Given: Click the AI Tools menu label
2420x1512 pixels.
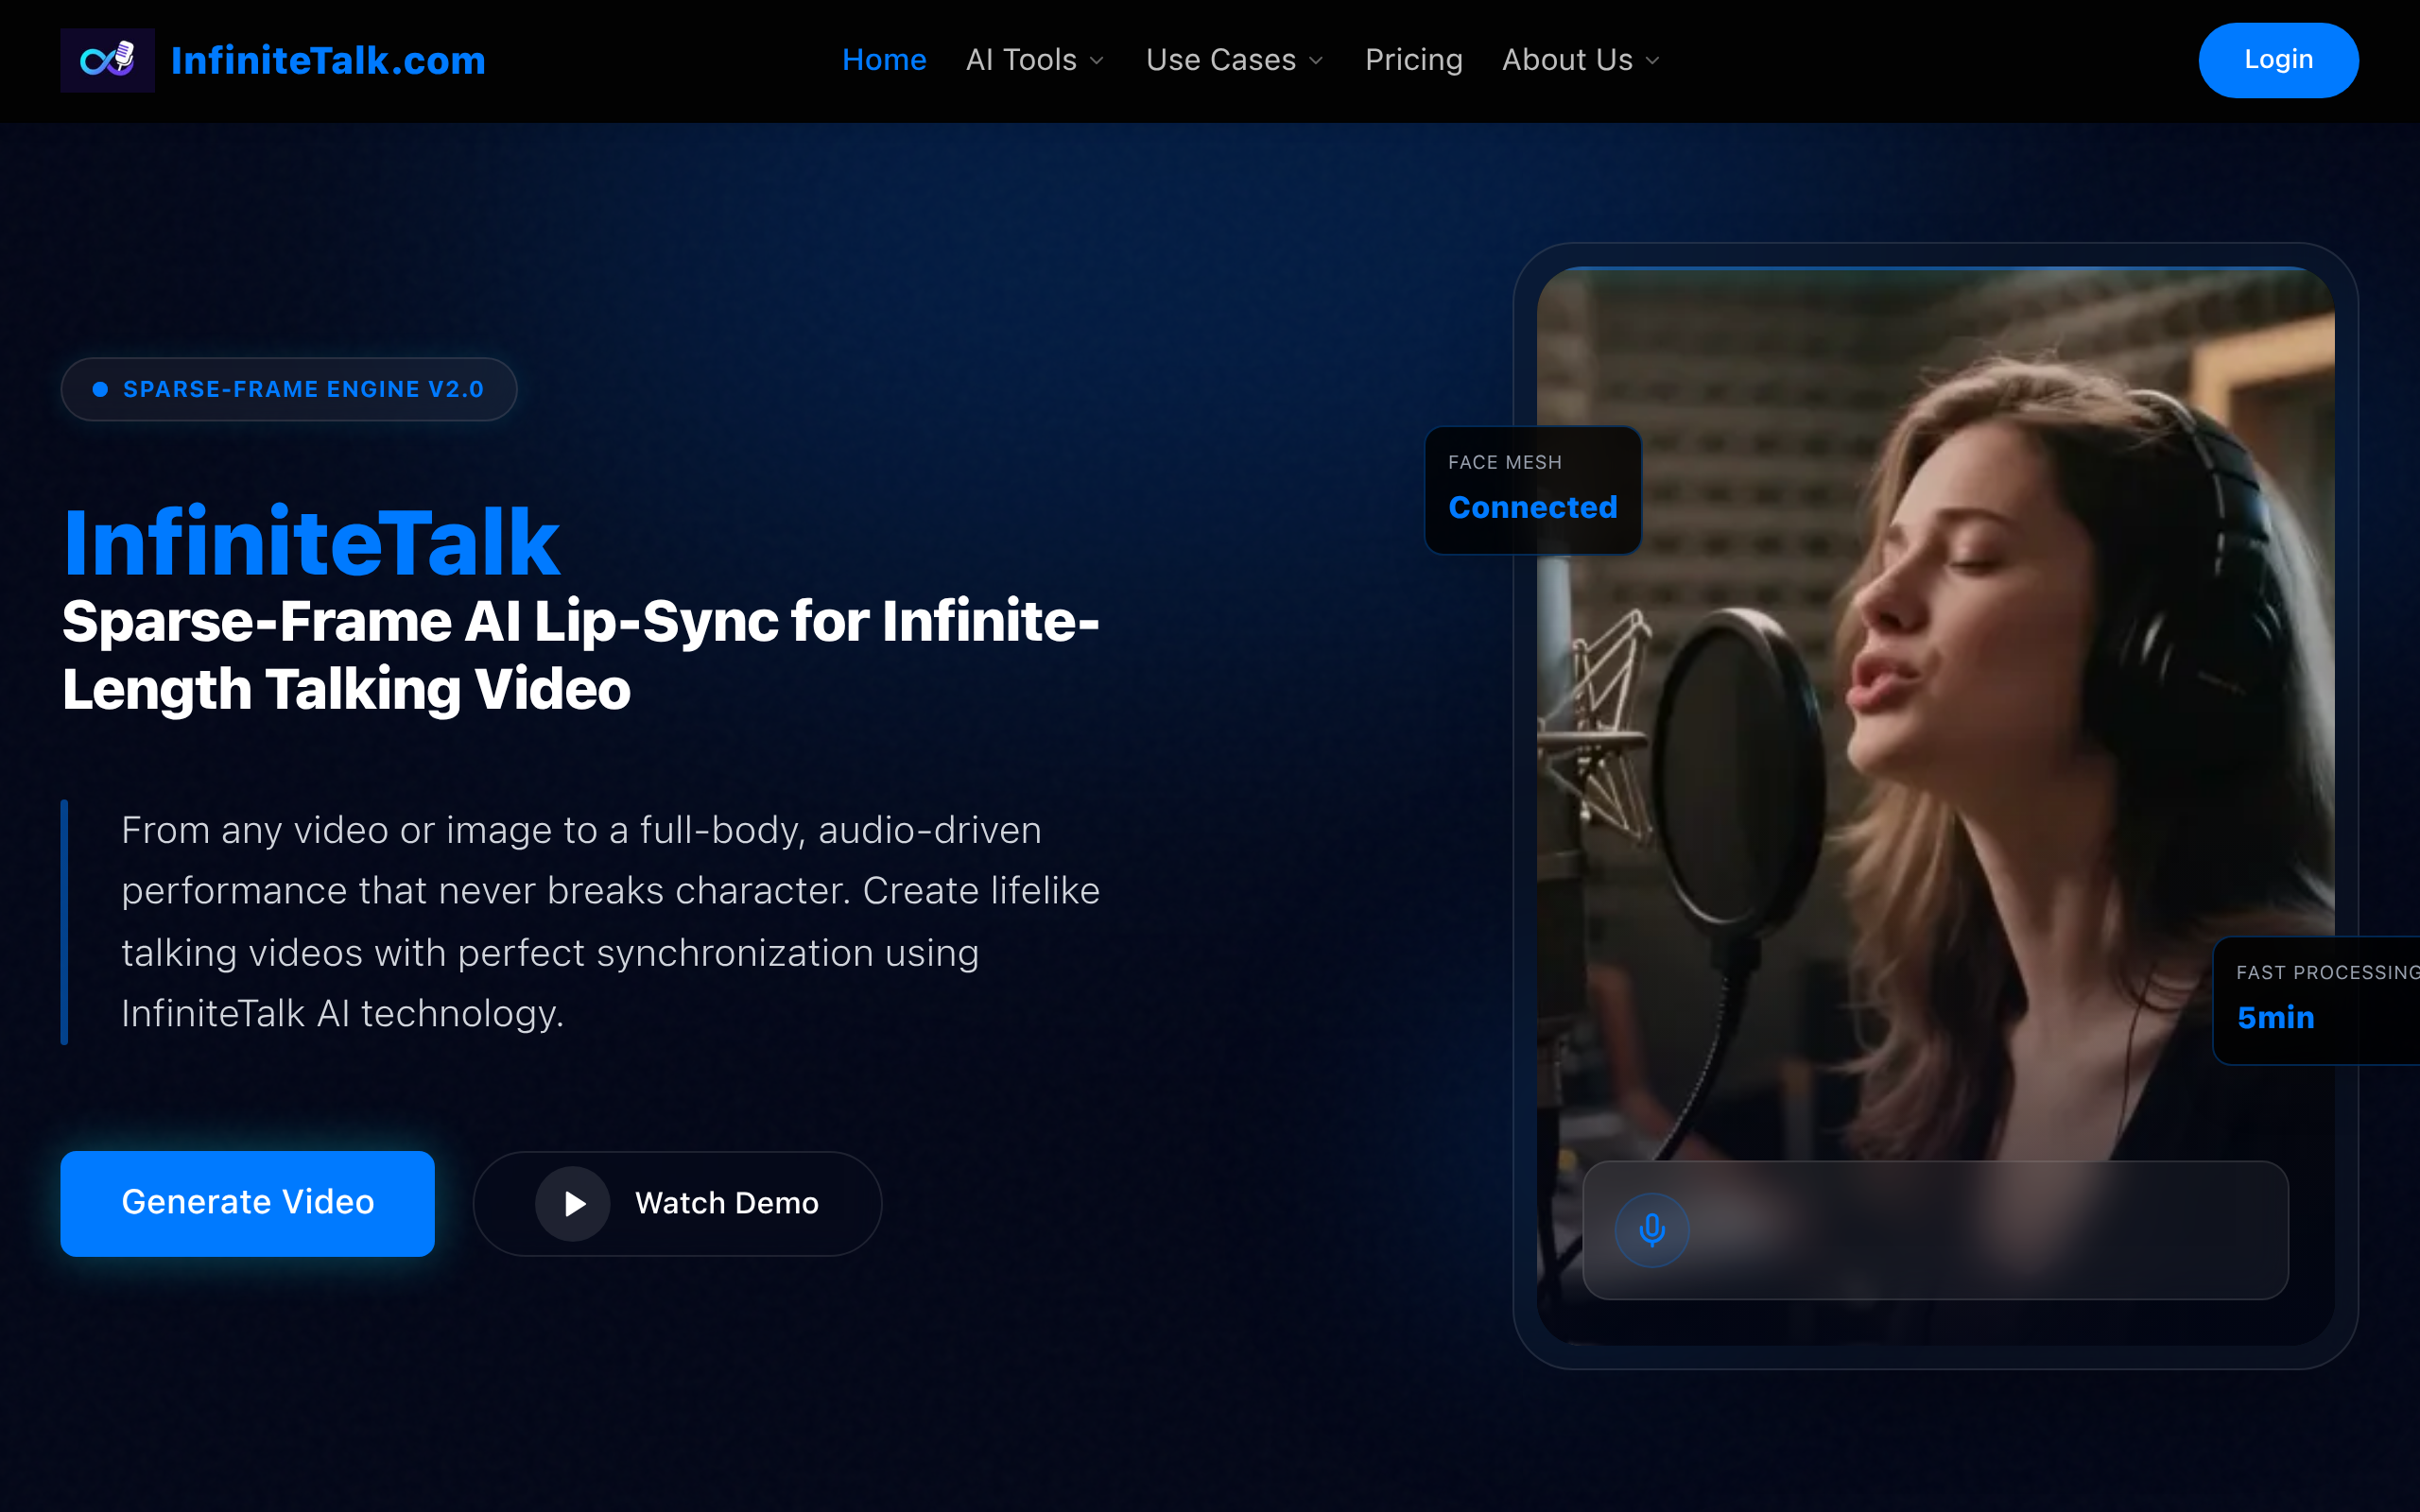Looking at the screenshot, I should click(1021, 60).
